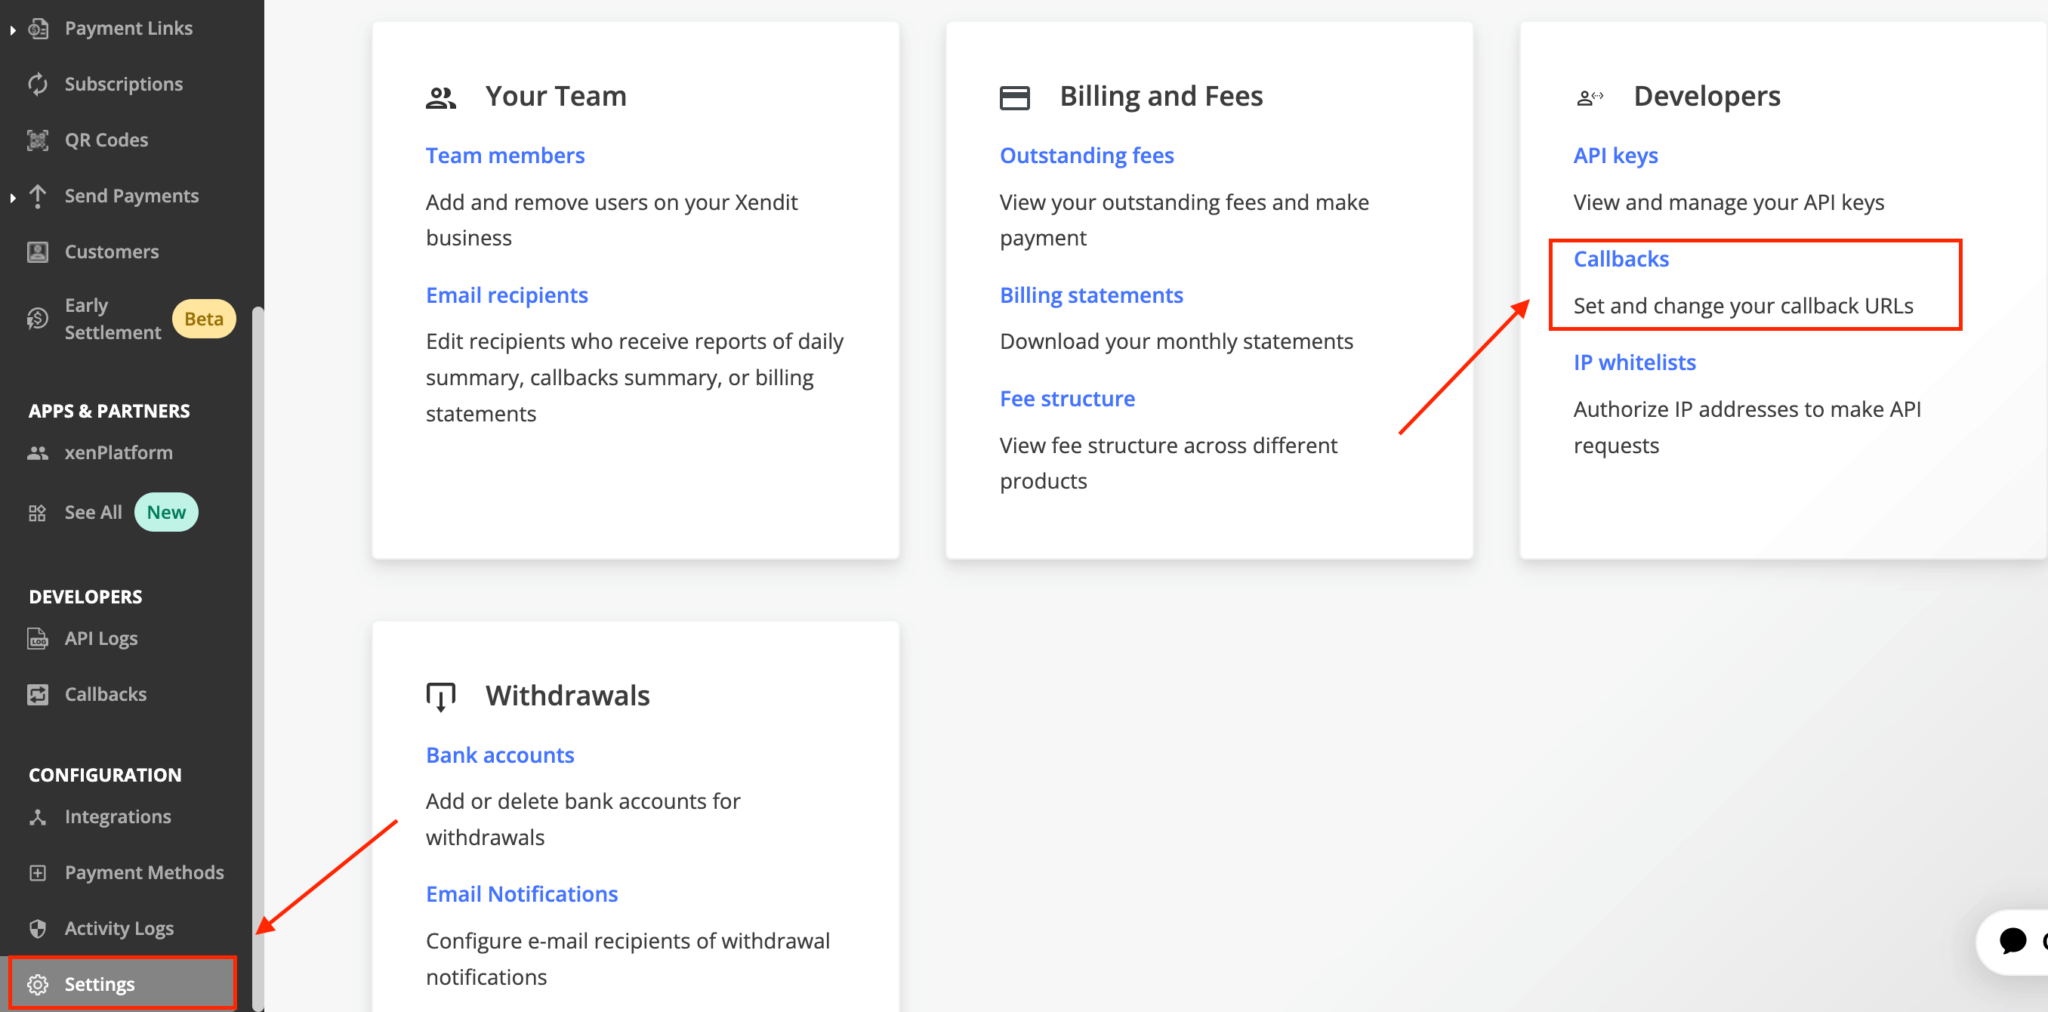Click the Subscriptions refresh icon
Viewport: 2048px width, 1012px height.
point(38,84)
